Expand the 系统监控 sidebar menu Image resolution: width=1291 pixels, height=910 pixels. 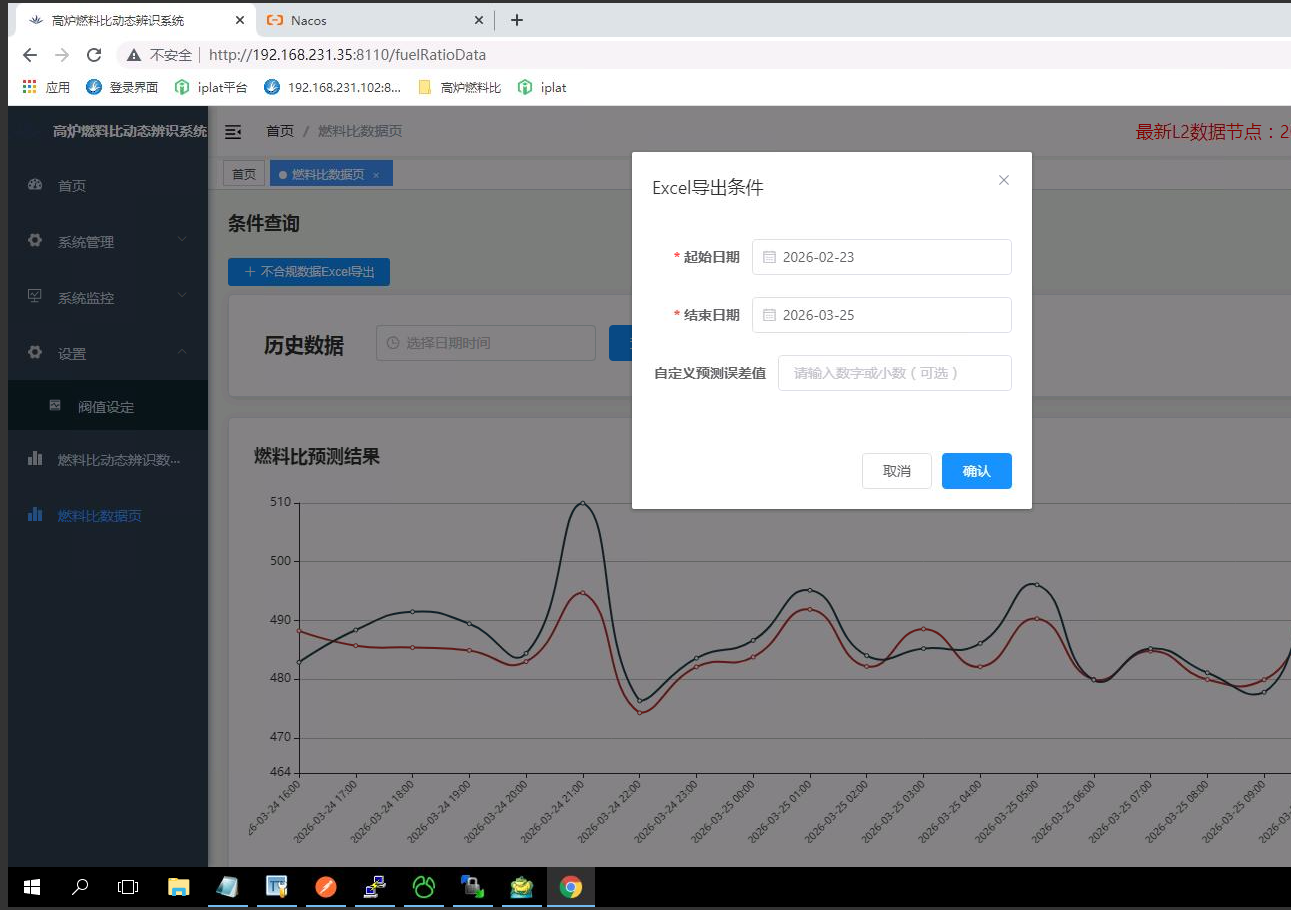point(108,297)
